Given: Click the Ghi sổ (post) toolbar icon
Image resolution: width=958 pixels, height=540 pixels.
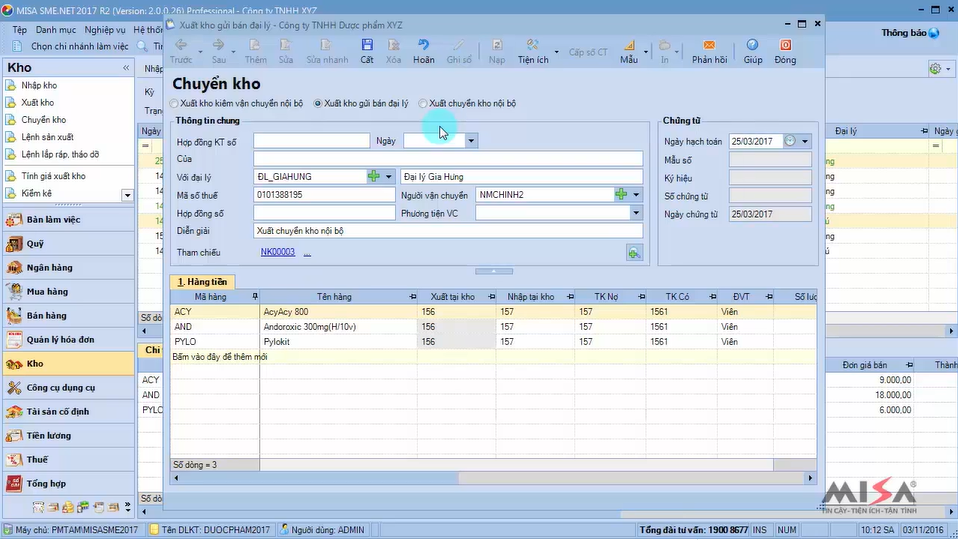Looking at the screenshot, I should 458,45.
